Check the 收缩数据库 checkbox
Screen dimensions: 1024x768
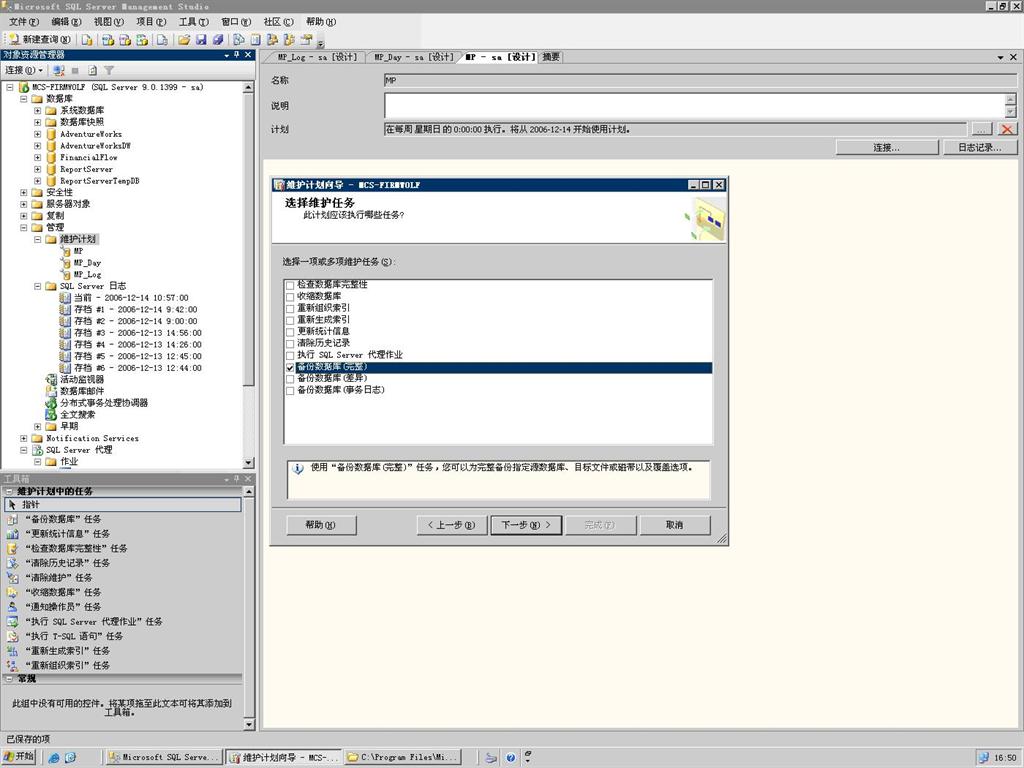(290, 297)
